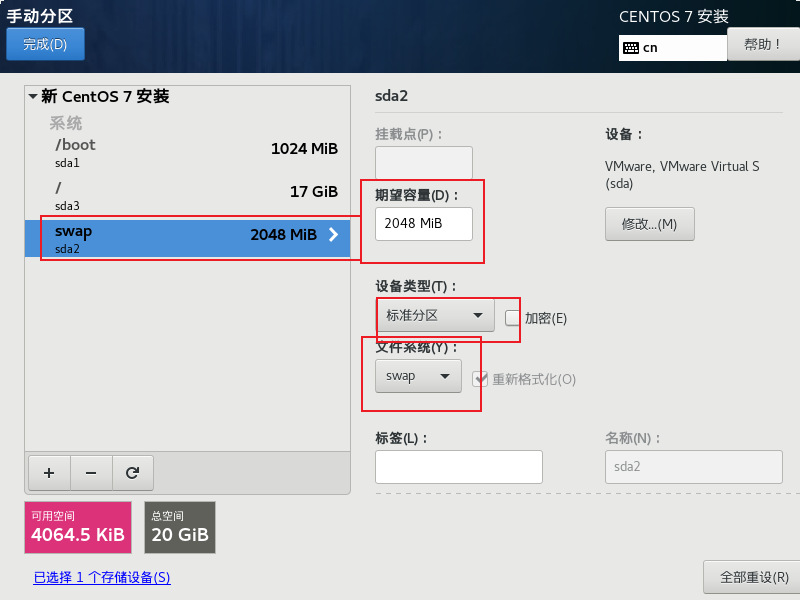Click the 帮助 help button
This screenshot has width=800, height=600.
click(x=762, y=44)
